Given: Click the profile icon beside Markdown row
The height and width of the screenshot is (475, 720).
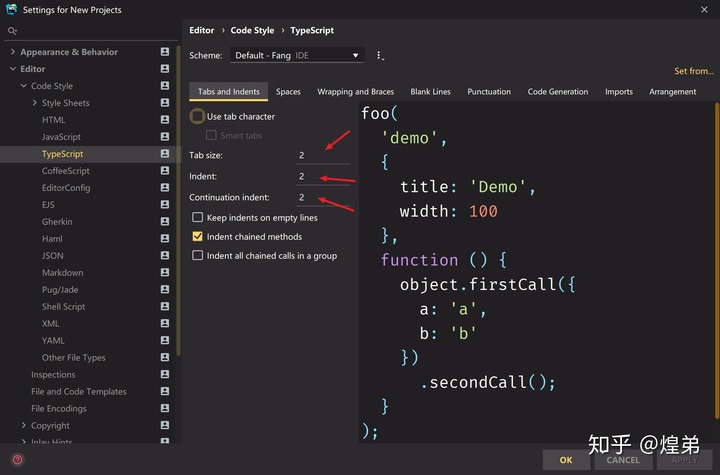Looking at the screenshot, I should point(165,272).
